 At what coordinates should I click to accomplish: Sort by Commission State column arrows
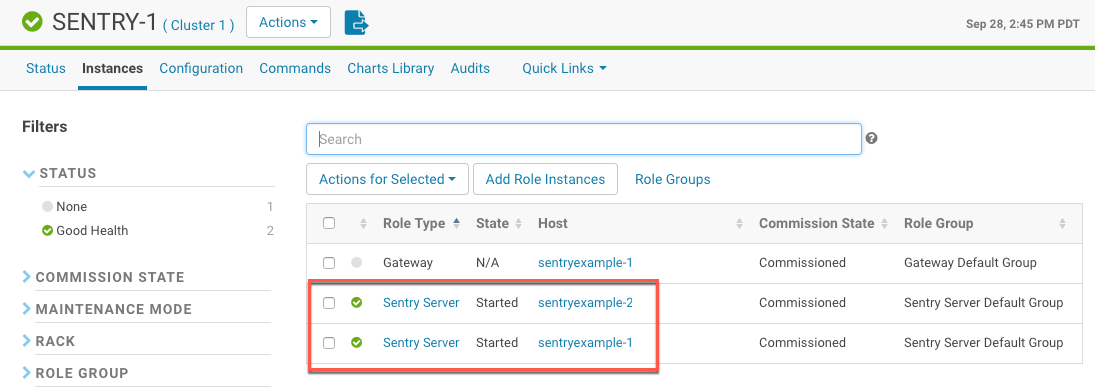coord(885,223)
